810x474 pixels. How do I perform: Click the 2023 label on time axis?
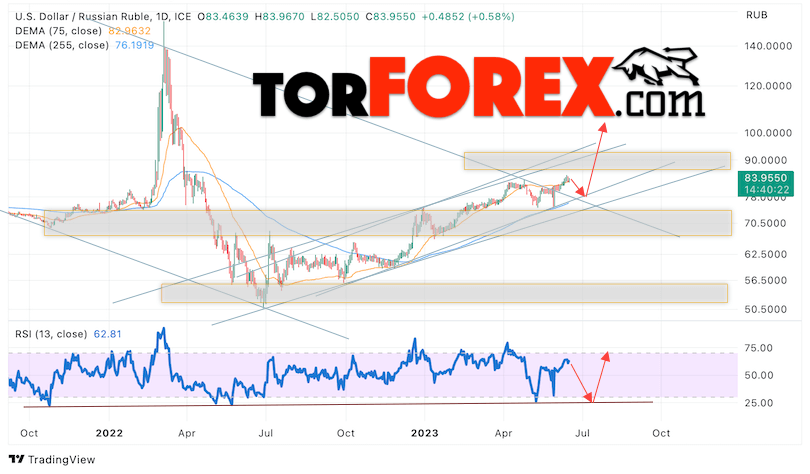tap(425, 433)
